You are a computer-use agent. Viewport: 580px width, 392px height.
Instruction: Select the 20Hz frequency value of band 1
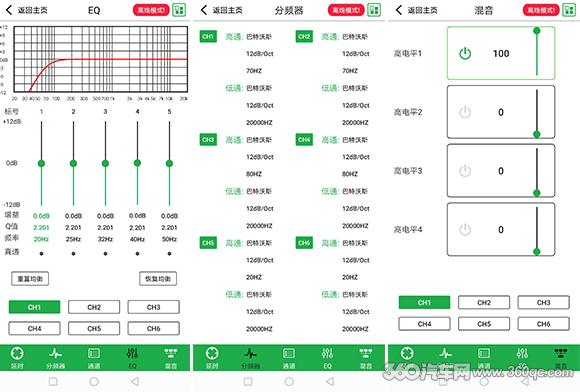tap(41, 239)
